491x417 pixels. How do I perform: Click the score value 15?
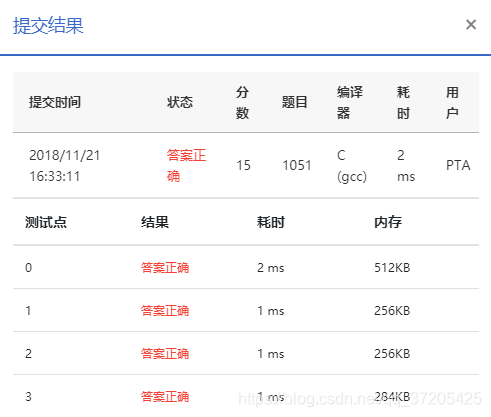click(243, 165)
